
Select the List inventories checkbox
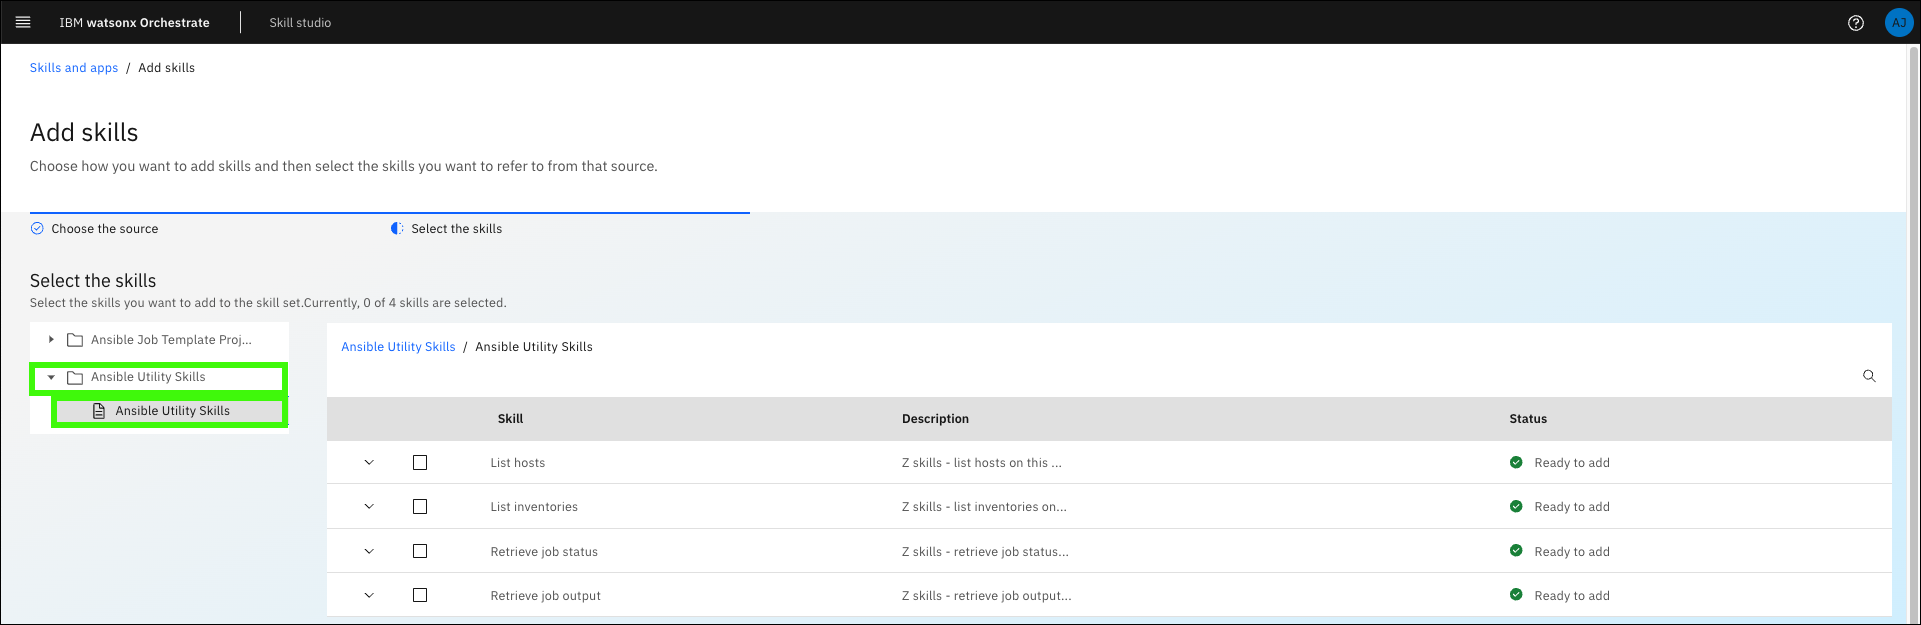click(x=420, y=507)
